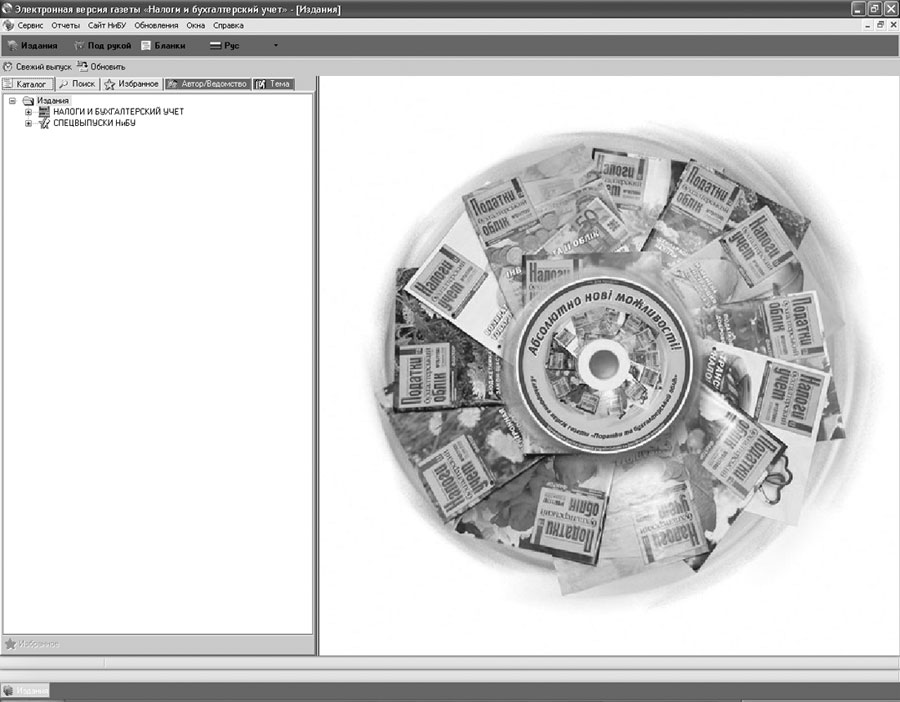The image size is (900, 702).
Task: Expand the НАЛОГИ И БУХГАЛТЕРСКИЙ УЧЕТ node
Action: [x=29, y=112]
